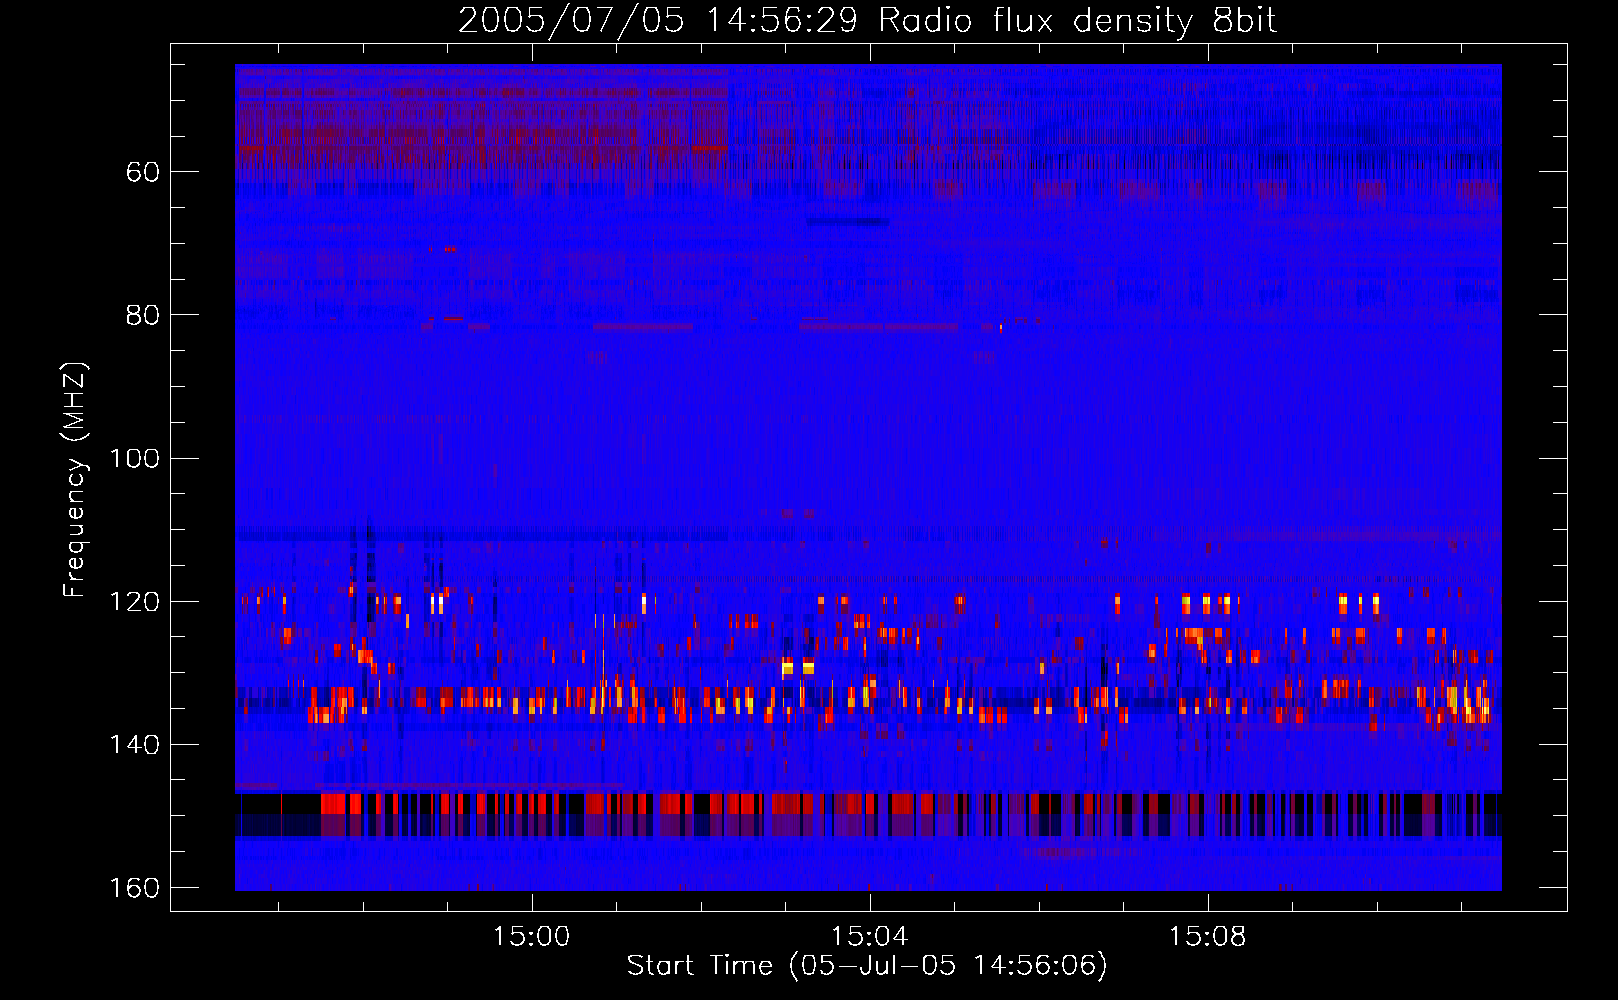Click the "Start Time (05-Jul-05 14:56:06)" x-axis label
The height and width of the screenshot is (1000, 1618).
click(x=868, y=966)
